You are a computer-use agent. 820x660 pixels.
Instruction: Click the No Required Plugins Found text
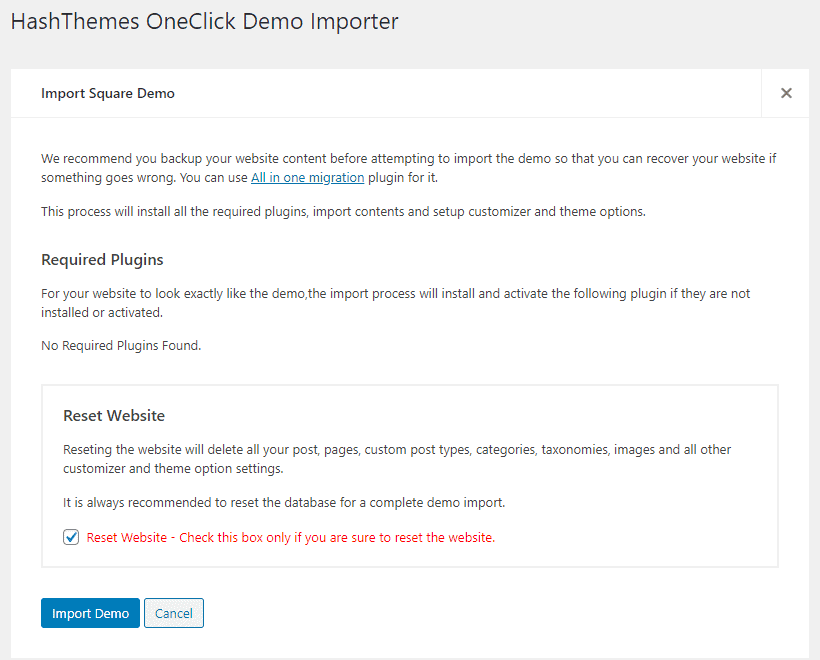[x=121, y=346]
